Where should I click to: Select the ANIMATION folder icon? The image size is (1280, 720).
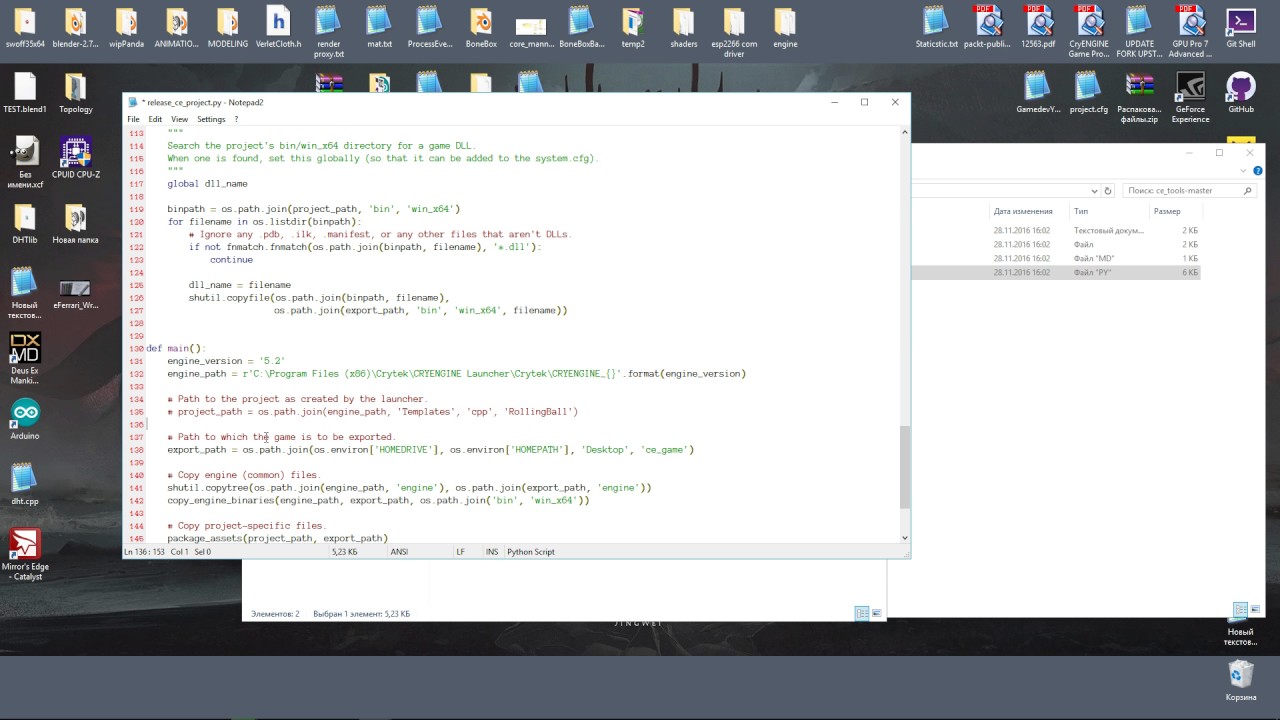(177, 28)
